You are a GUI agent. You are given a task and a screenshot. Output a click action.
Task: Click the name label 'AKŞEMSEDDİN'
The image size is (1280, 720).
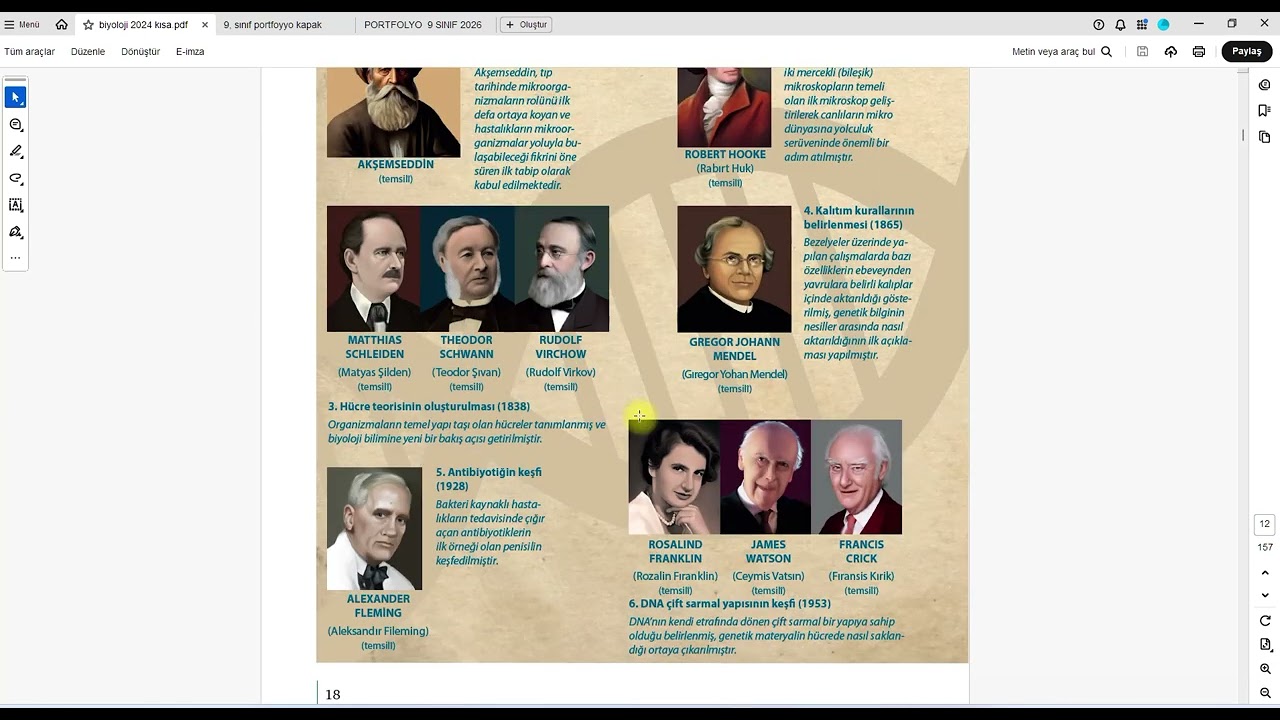click(x=396, y=165)
